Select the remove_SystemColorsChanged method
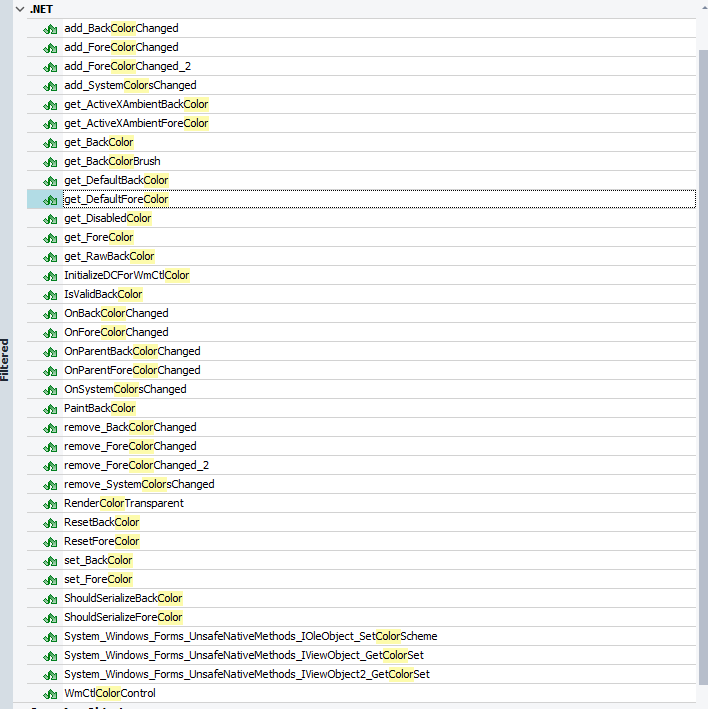 click(361, 484)
